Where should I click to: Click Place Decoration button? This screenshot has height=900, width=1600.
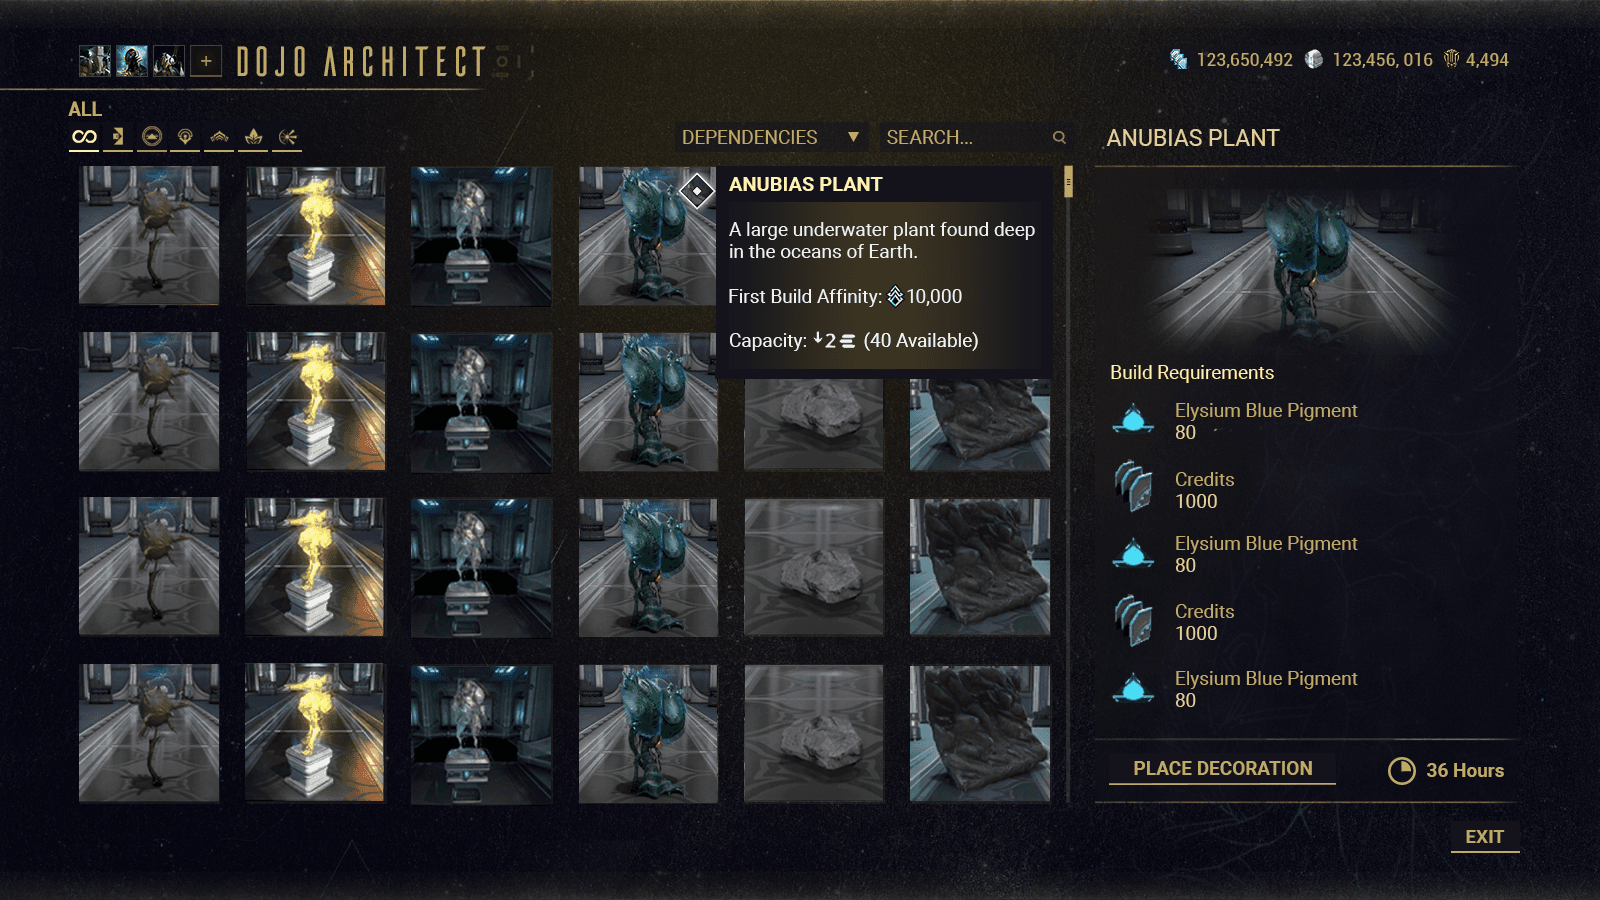click(1222, 769)
